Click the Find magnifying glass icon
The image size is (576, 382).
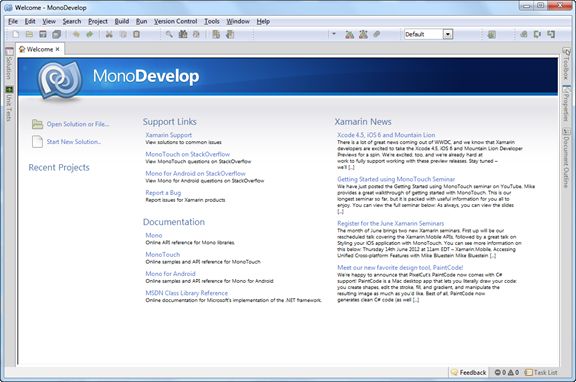click(169, 35)
